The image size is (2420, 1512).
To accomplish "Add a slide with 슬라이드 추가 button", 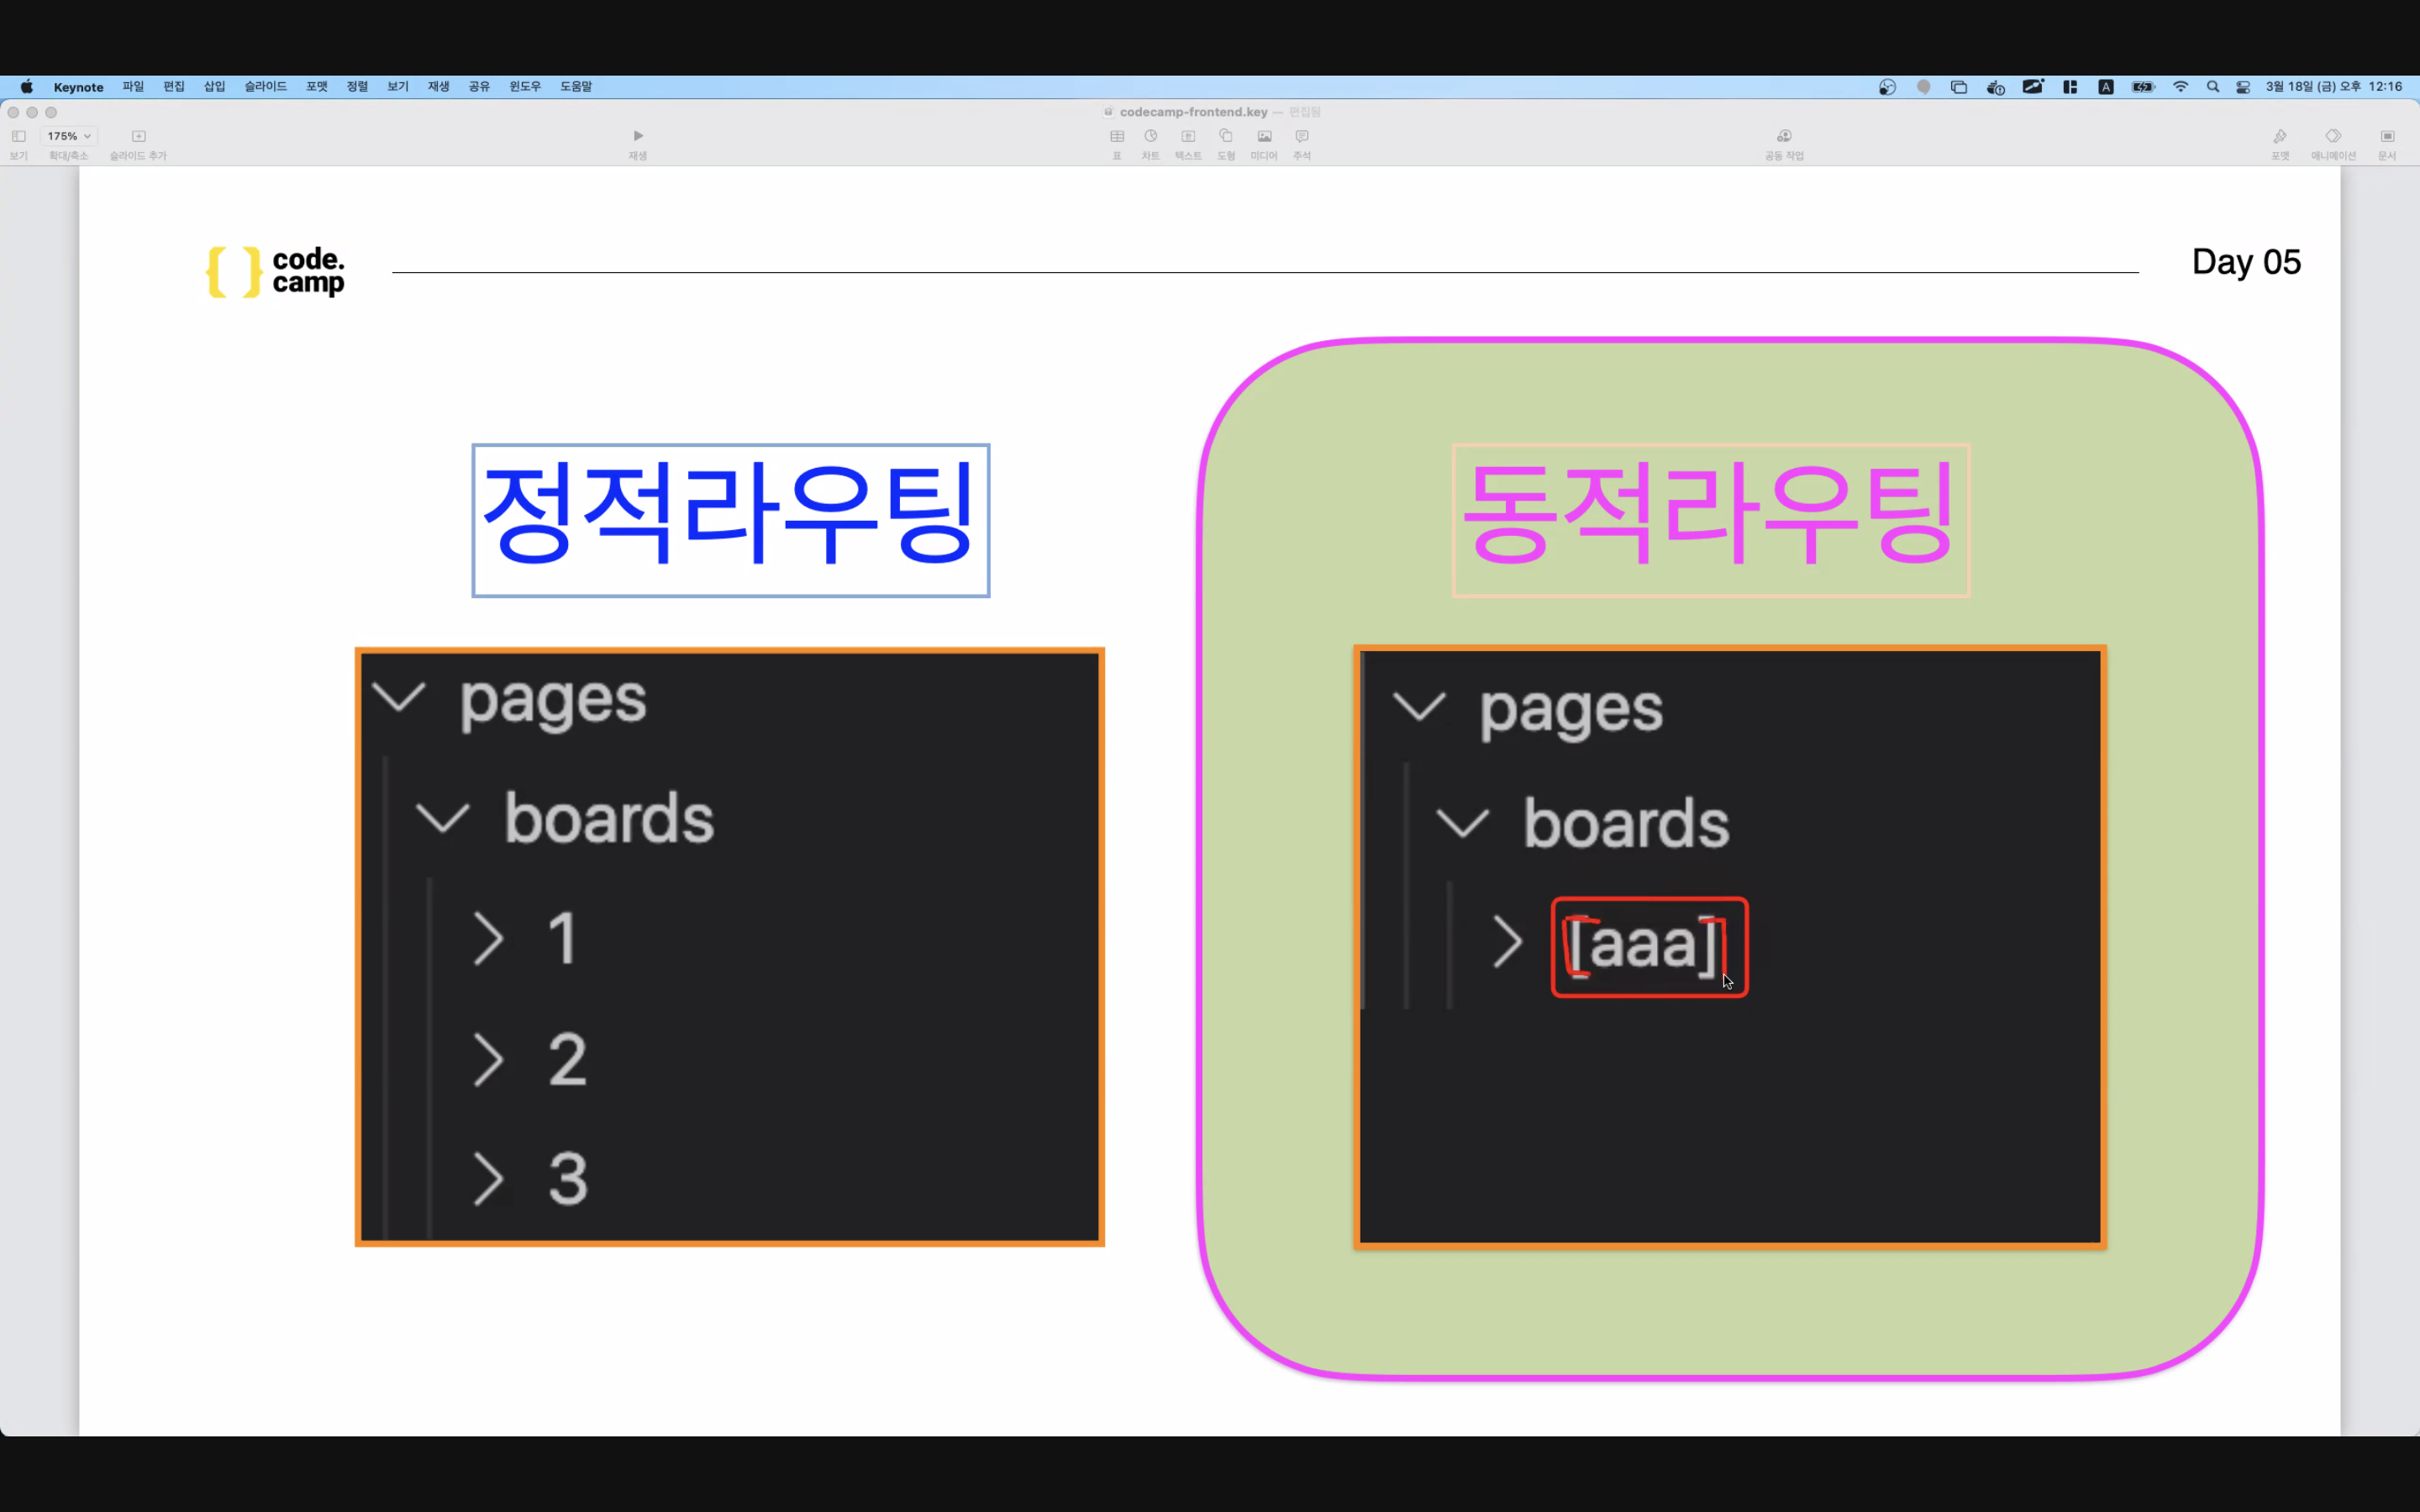I will 139,136.
